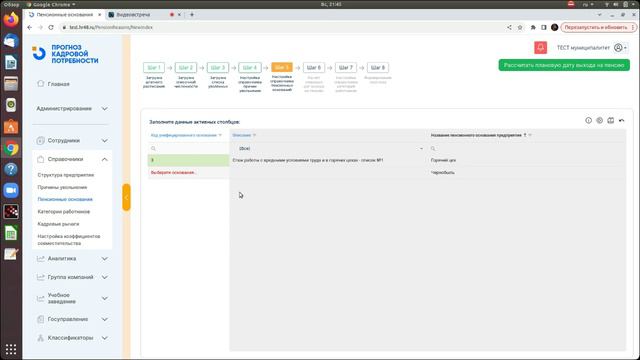
Task: Expand the Сотрудники menu chevron
Action: (x=104, y=140)
